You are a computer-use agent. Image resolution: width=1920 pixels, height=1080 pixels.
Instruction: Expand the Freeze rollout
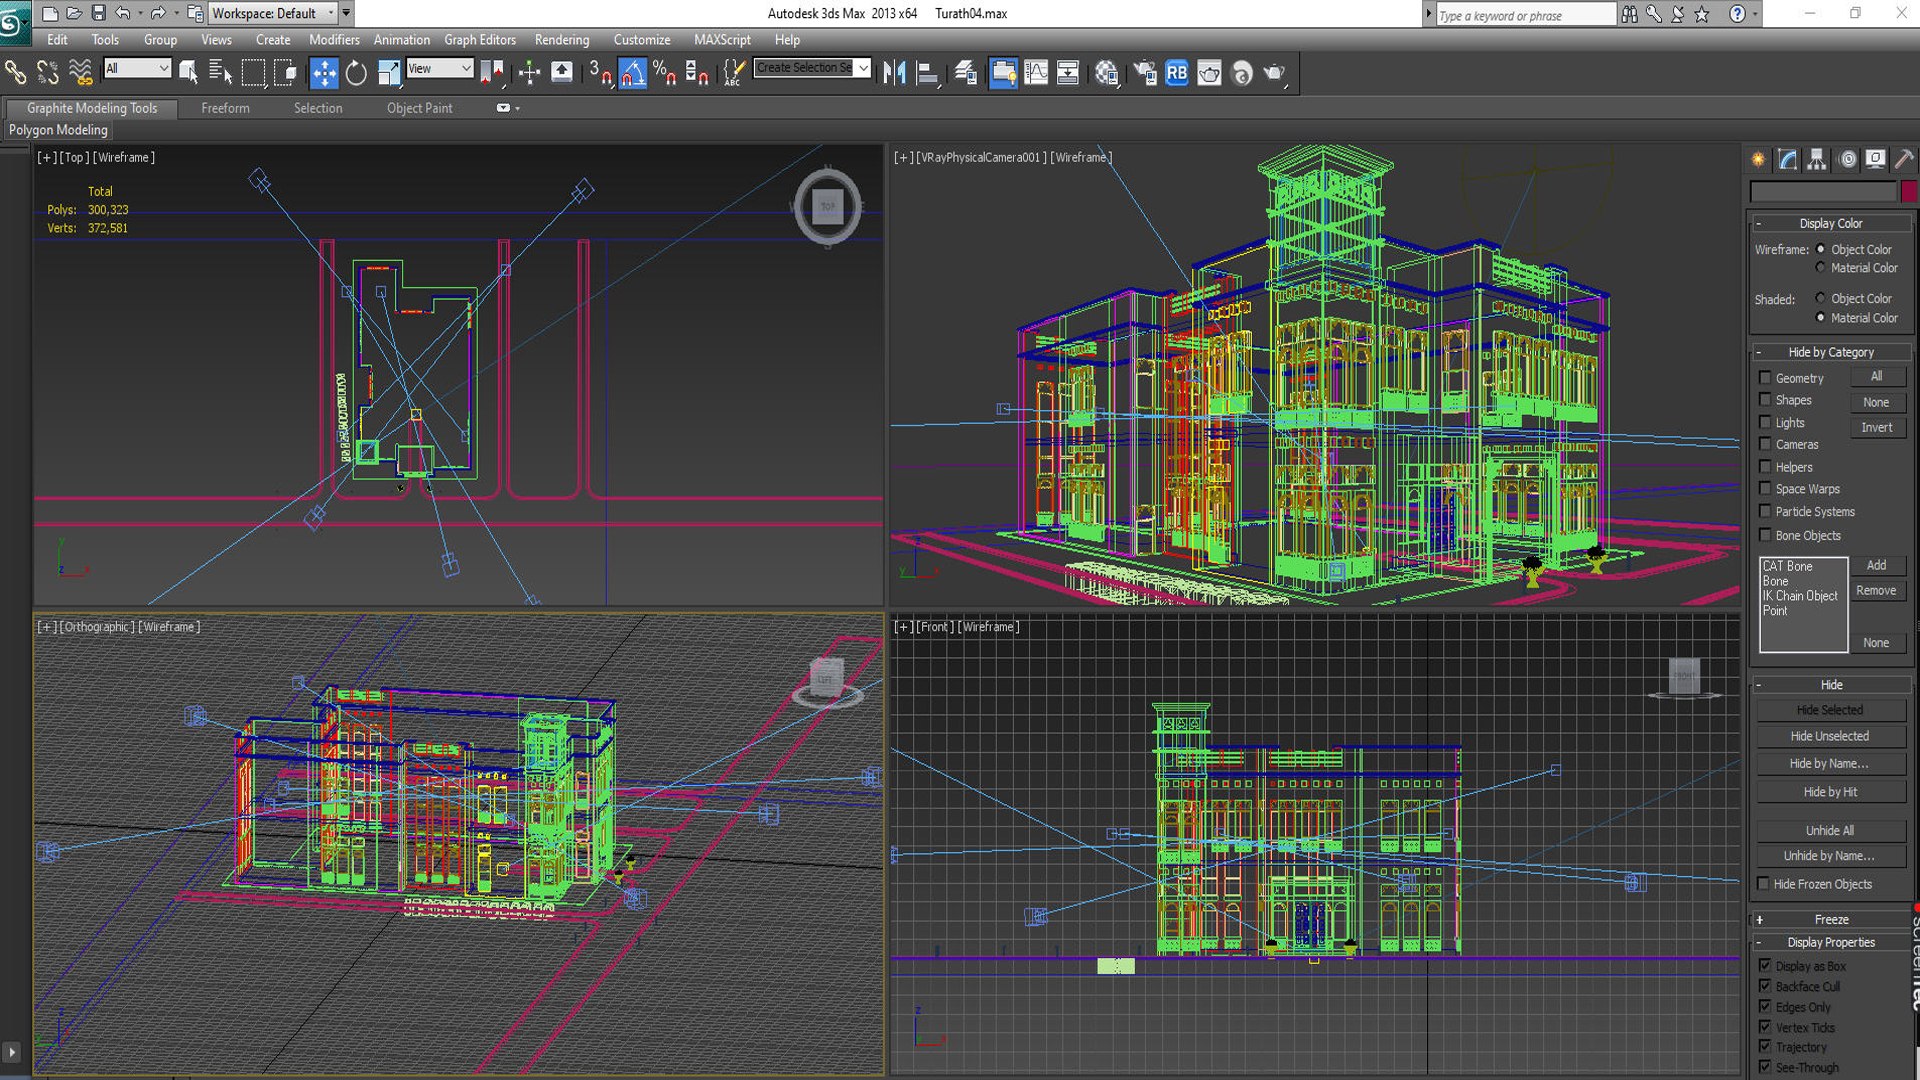pos(1830,919)
